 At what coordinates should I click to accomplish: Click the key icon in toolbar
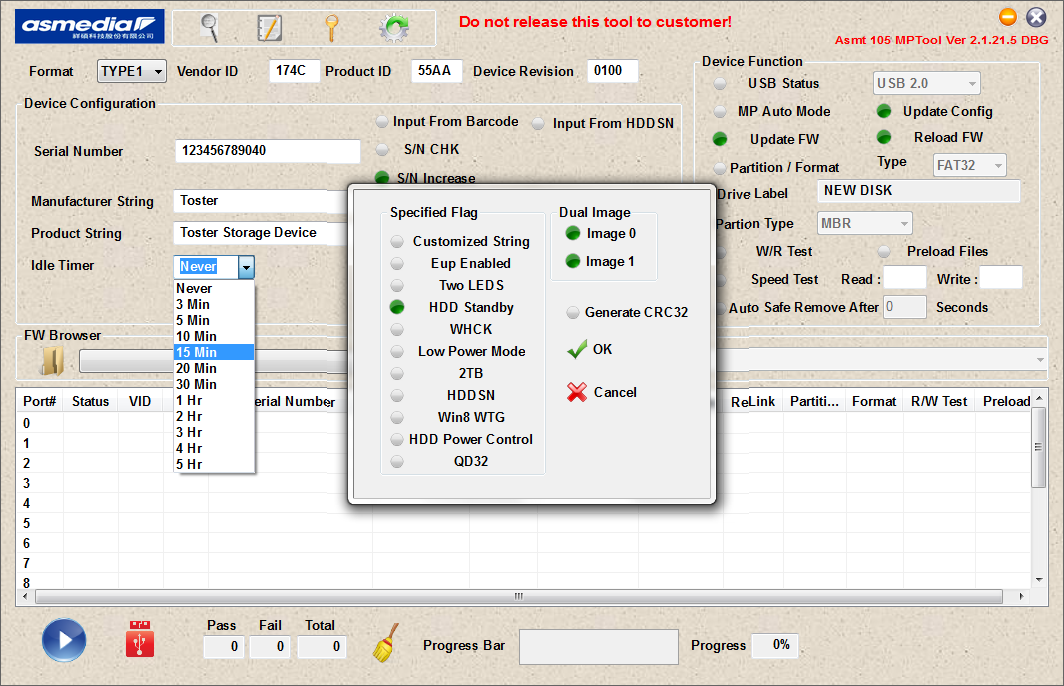pyautogui.click(x=331, y=28)
